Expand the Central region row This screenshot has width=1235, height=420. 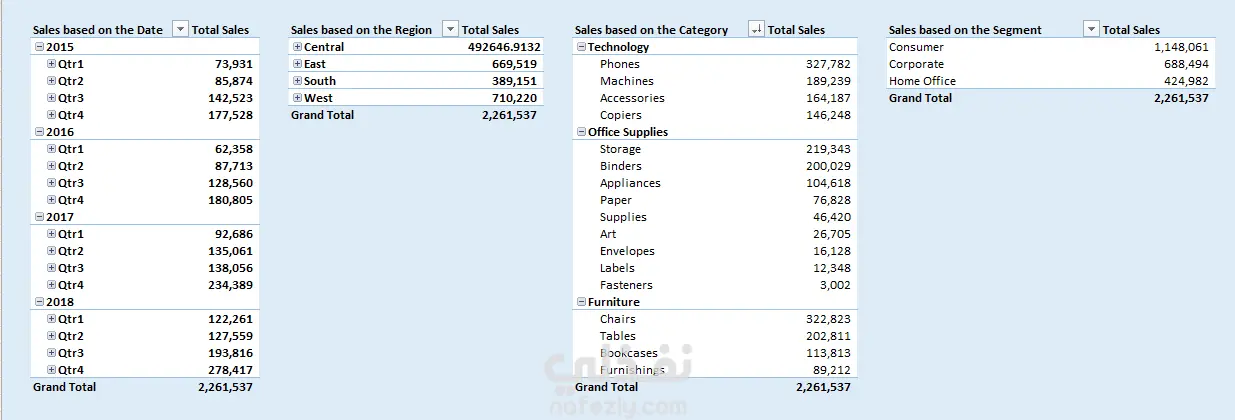pos(297,47)
